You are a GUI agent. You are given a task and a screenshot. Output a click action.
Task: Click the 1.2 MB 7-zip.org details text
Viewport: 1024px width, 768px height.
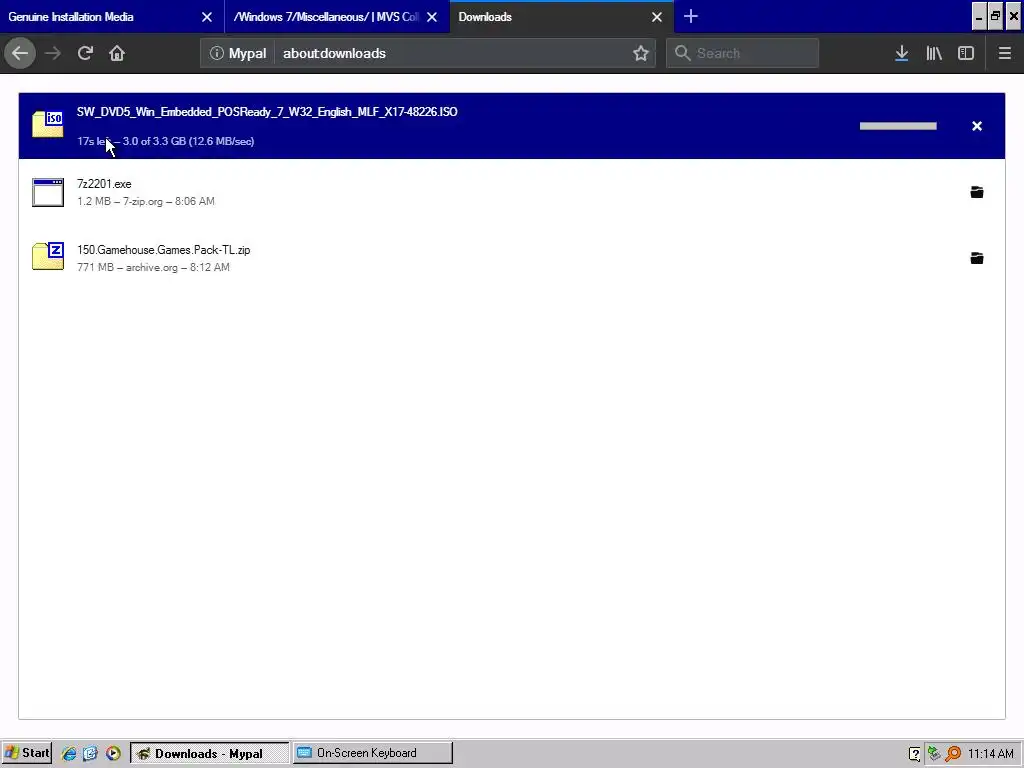(x=146, y=201)
